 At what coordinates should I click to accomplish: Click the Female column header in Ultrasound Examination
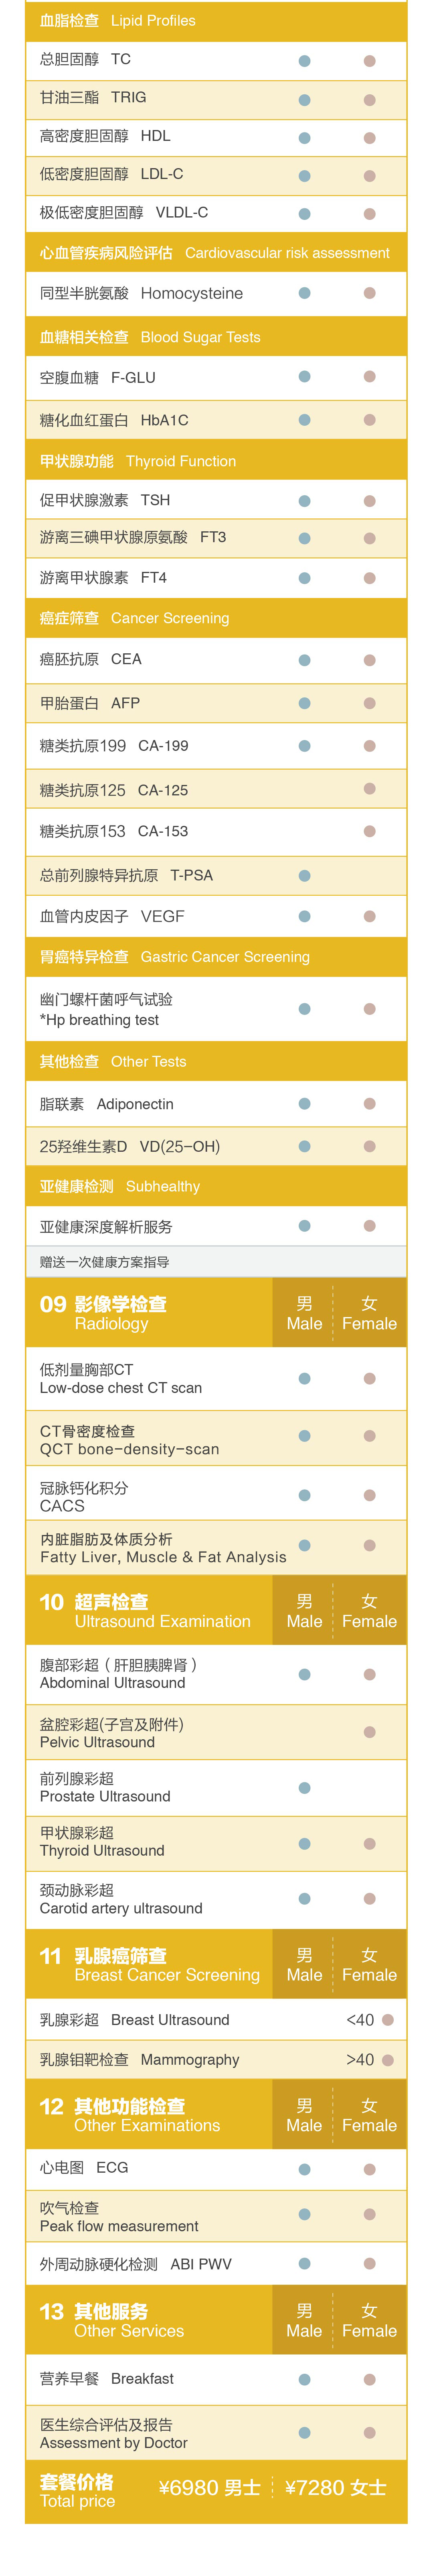pyautogui.click(x=369, y=1611)
